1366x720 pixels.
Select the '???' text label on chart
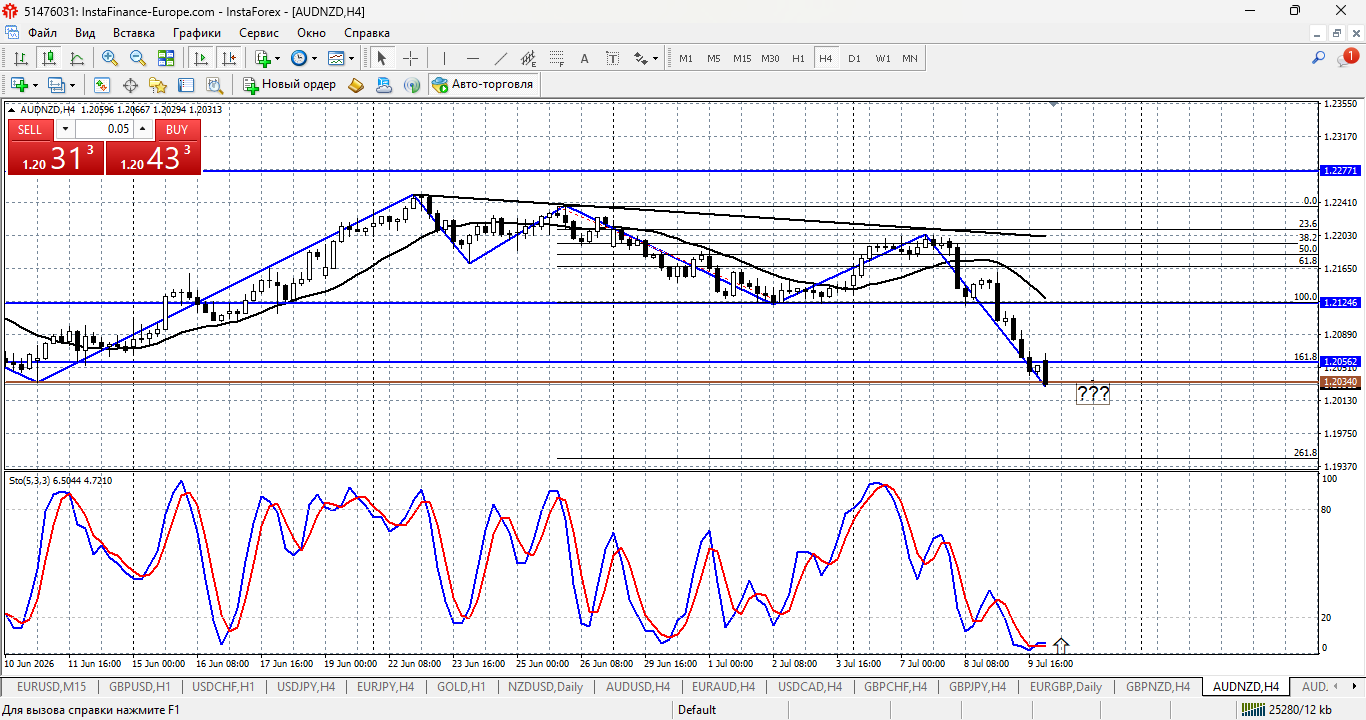(1093, 394)
